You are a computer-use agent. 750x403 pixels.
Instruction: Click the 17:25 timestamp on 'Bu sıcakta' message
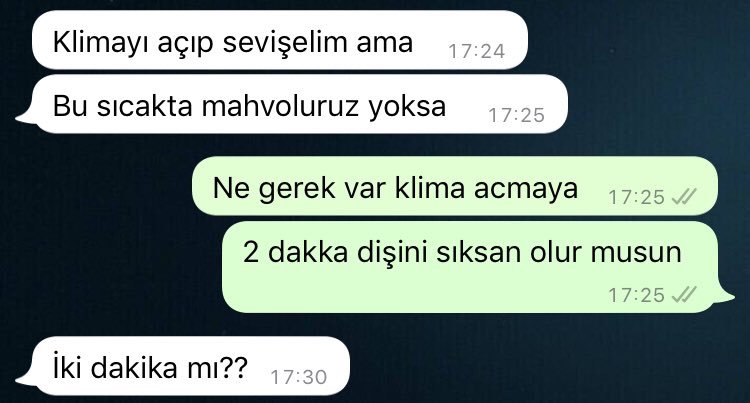point(516,115)
